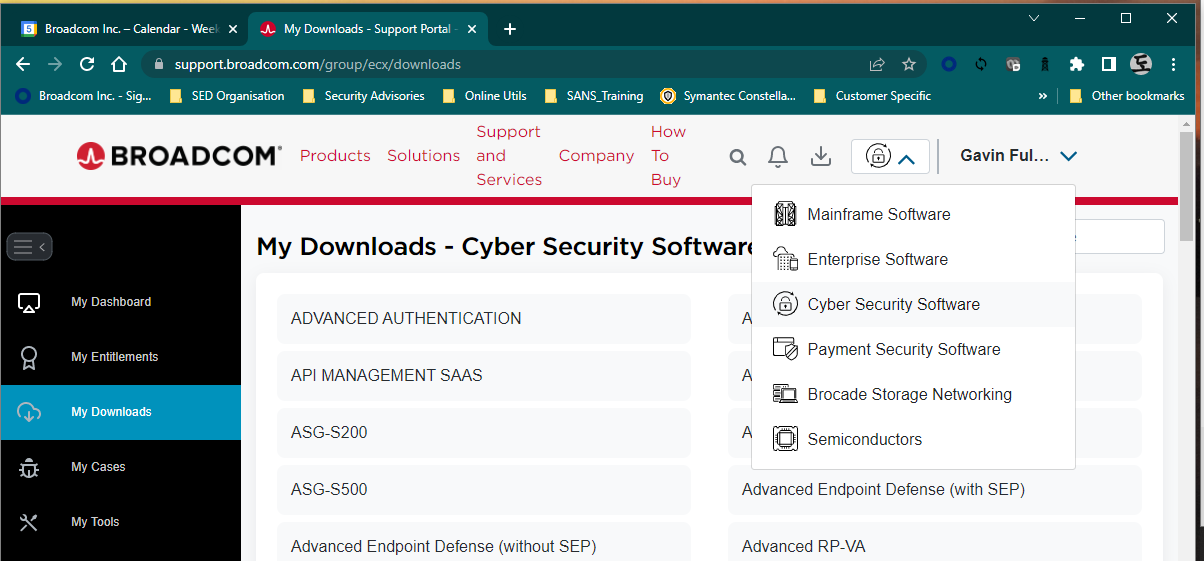Click the Brocade Storage laptop icon
Image resolution: width=1204 pixels, height=561 pixels.
(x=785, y=394)
